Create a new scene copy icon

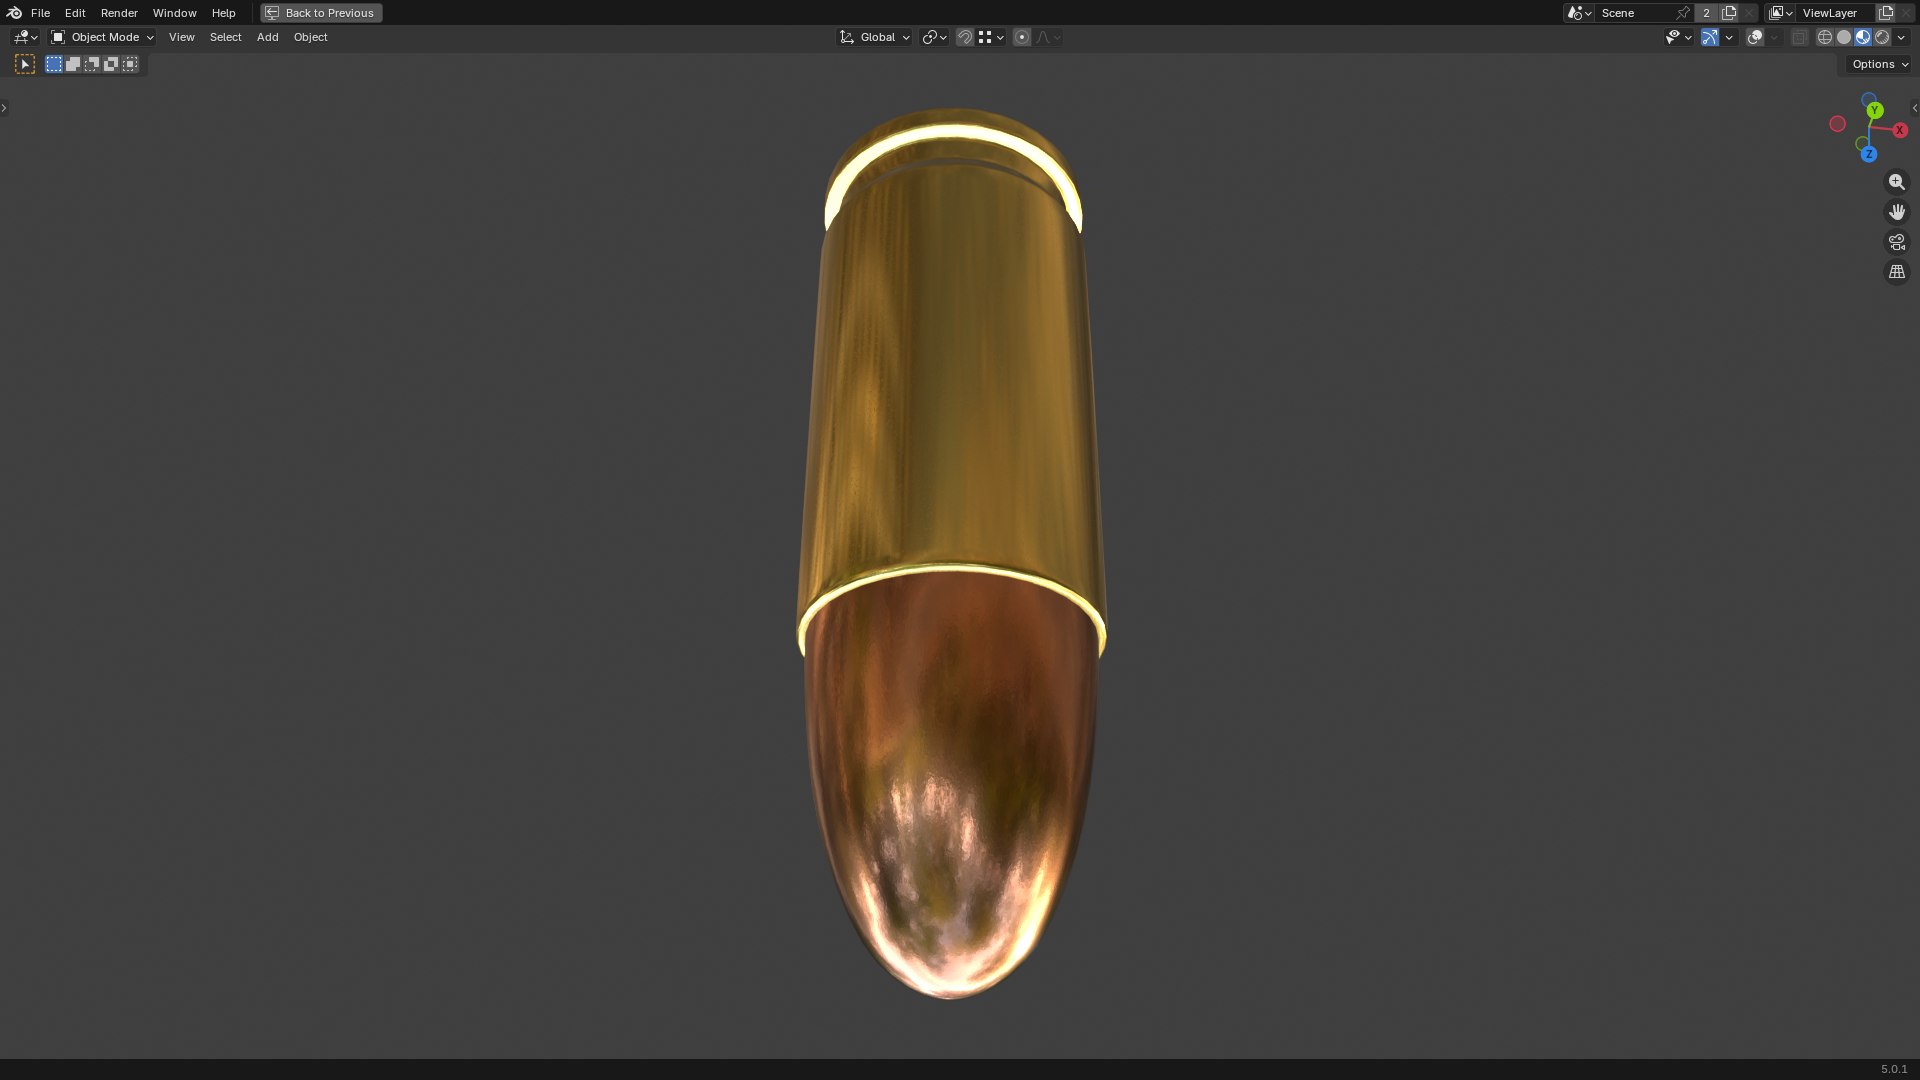tap(1729, 13)
